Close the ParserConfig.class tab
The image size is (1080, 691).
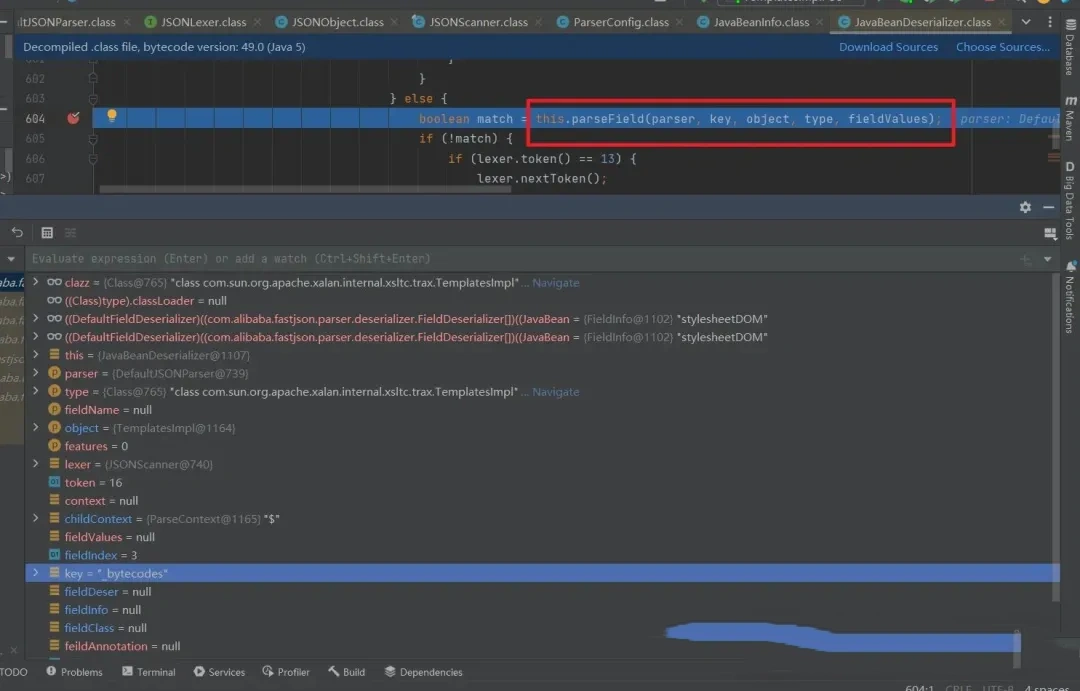pos(679,22)
